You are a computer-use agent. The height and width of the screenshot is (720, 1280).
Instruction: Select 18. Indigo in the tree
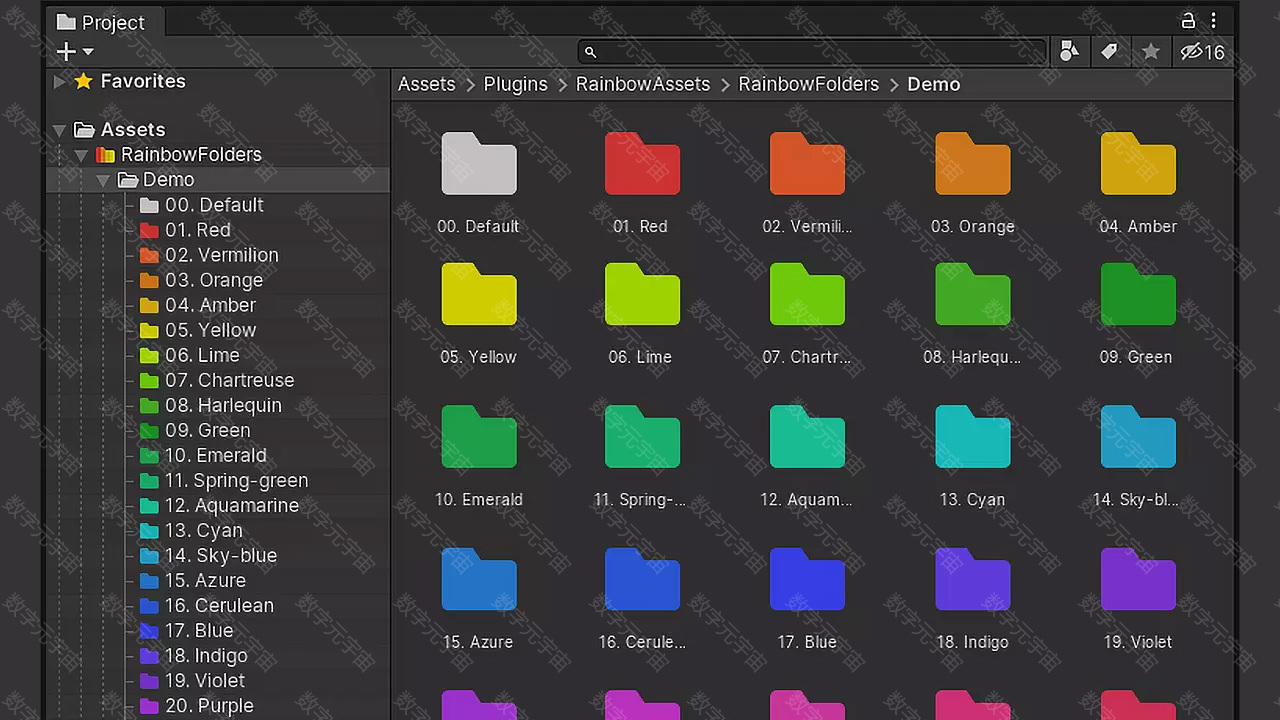coord(206,655)
